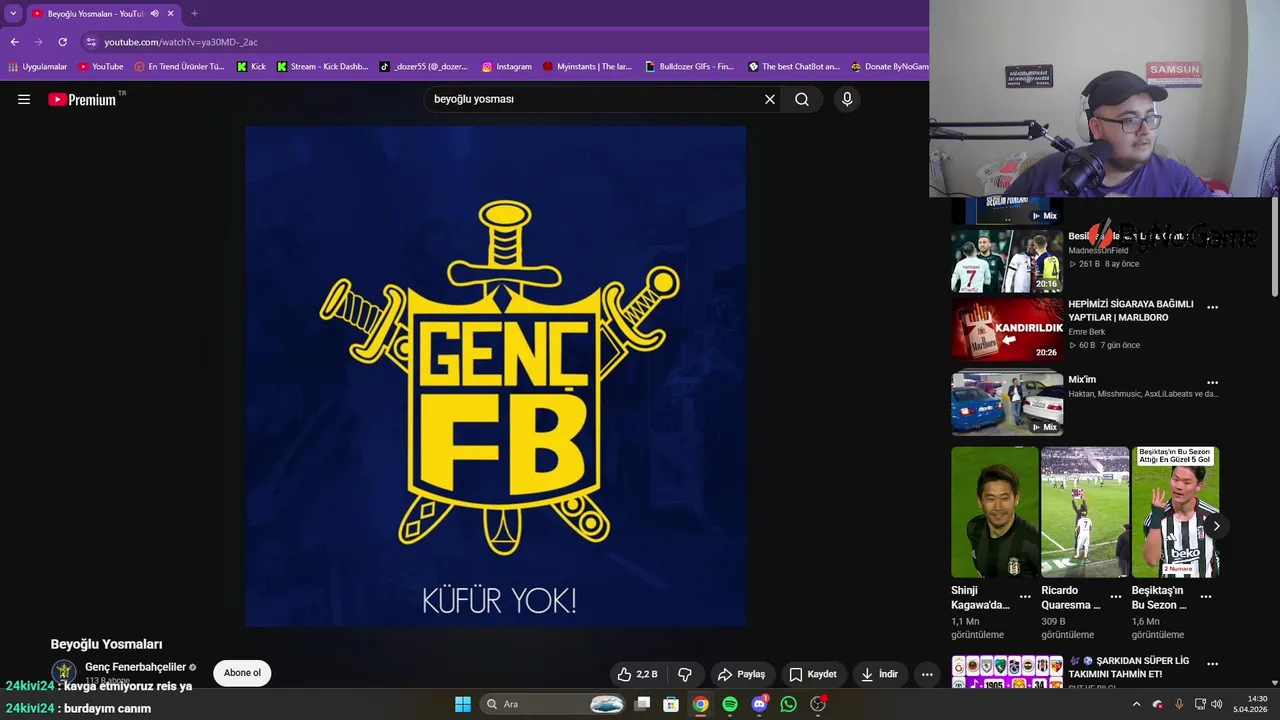Open the Bulldozer GIFs bookmark
Image resolution: width=1280 pixels, height=720 pixels.
(690, 67)
